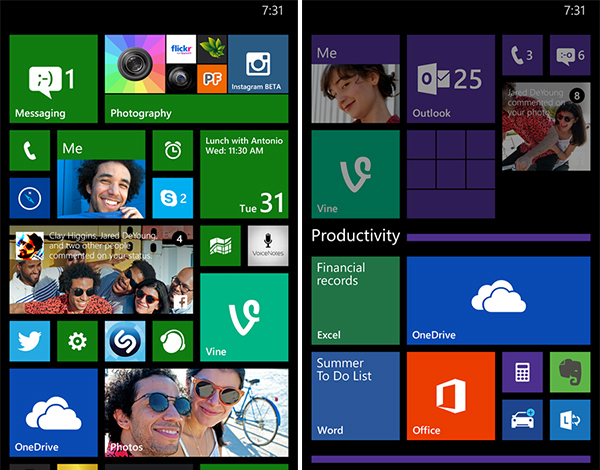Open the Skype tile showing 2 notifications
This screenshot has width=600, height=470.
click(x=173, y=198)
